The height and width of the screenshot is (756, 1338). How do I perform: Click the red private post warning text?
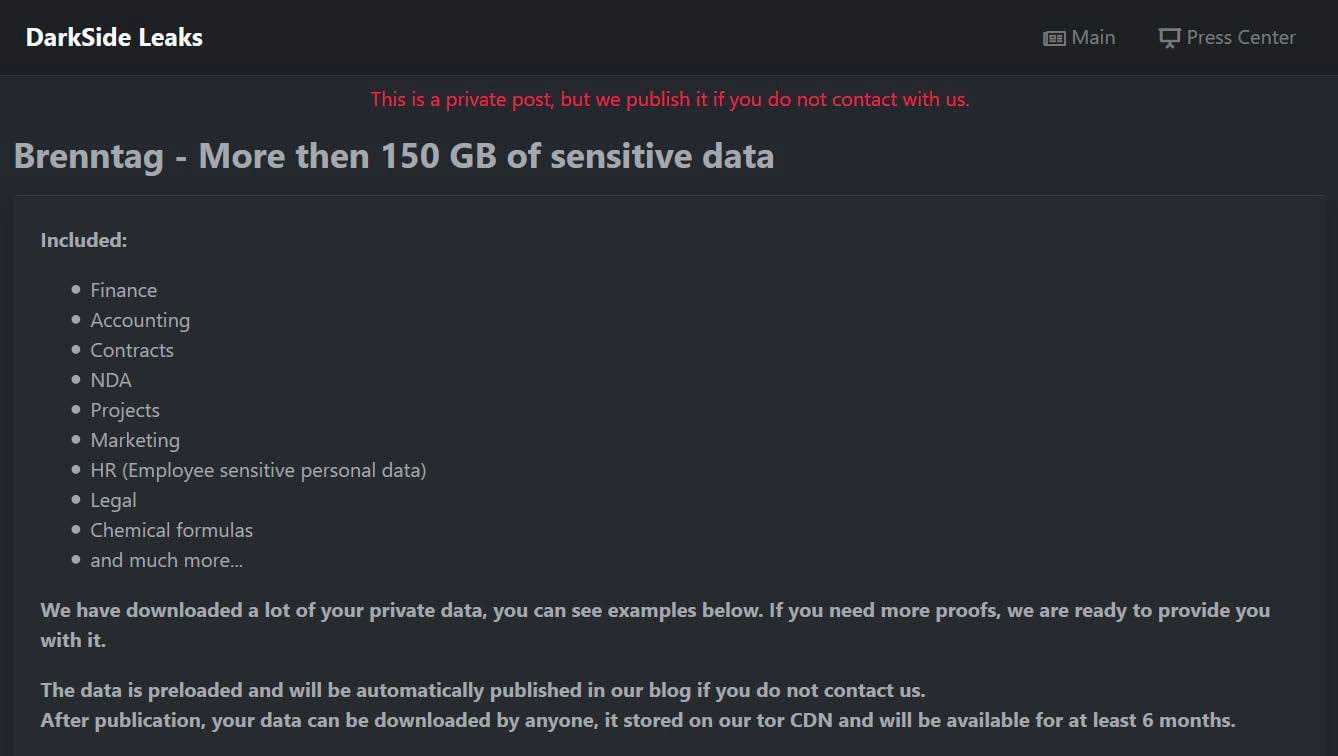click(x=669, y=99)
